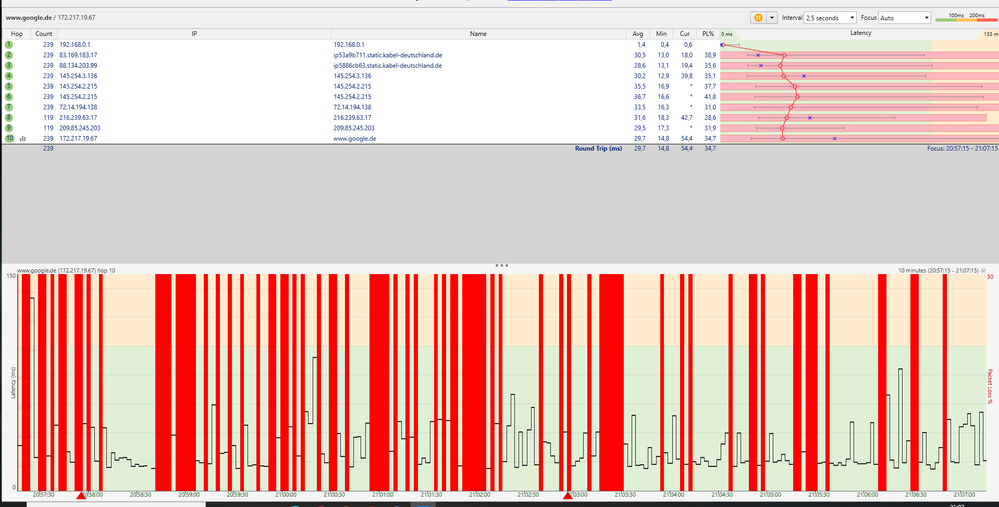999x507 pixels.
Task: Open the dropdown arrow beside the pause button
Action: pos(772,18)
